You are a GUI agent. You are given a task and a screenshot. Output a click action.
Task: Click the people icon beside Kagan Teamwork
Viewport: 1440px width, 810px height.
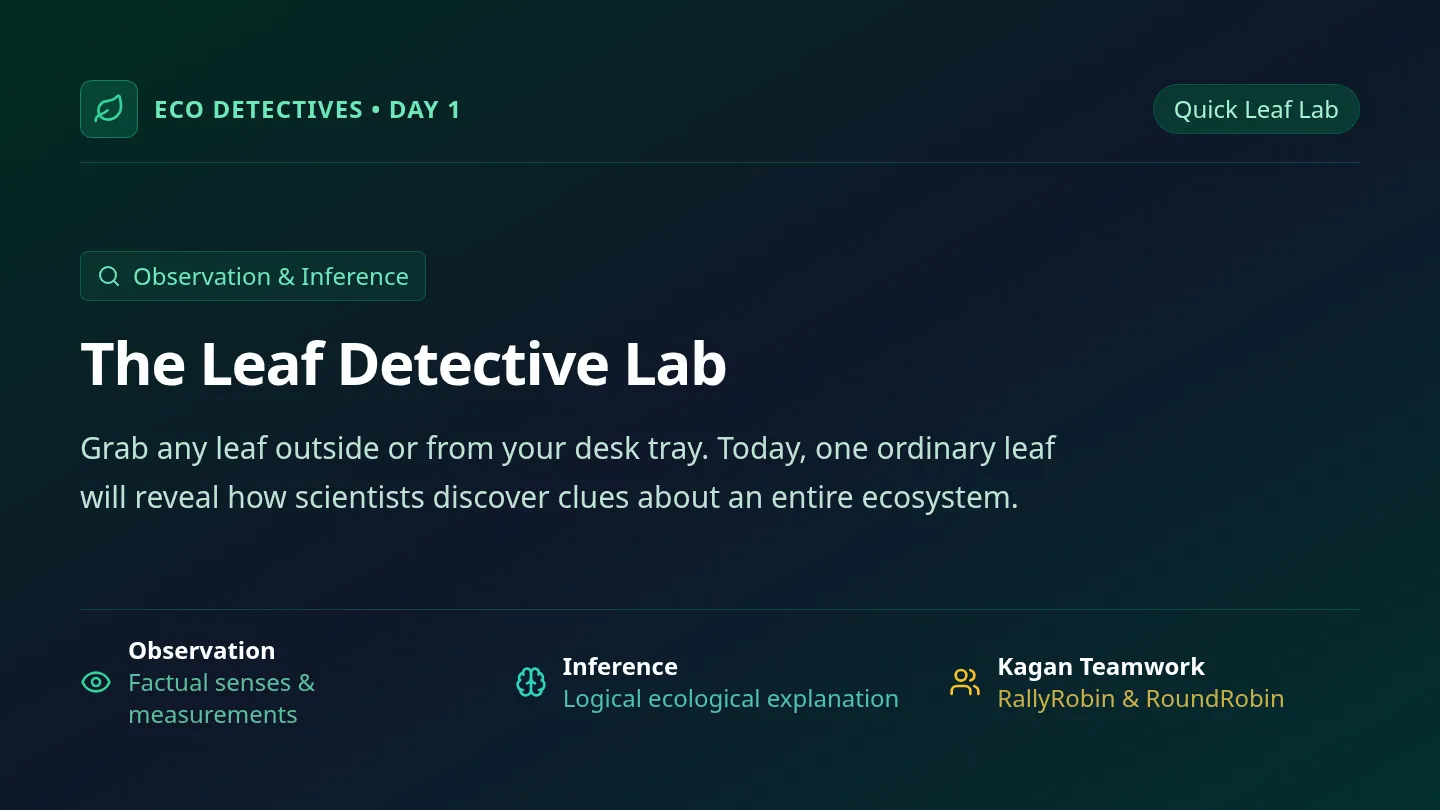tap(965, 682)
